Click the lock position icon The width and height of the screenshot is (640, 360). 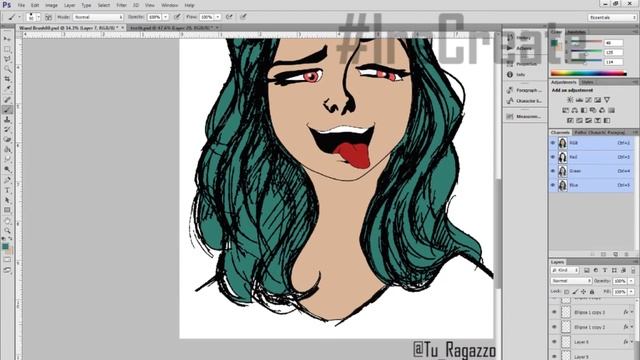[584, 291]
